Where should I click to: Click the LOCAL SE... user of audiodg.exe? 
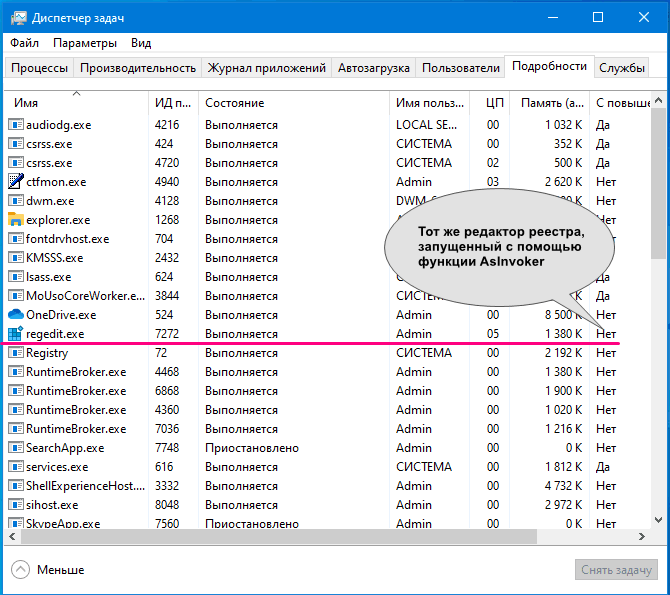pos(426,125)
